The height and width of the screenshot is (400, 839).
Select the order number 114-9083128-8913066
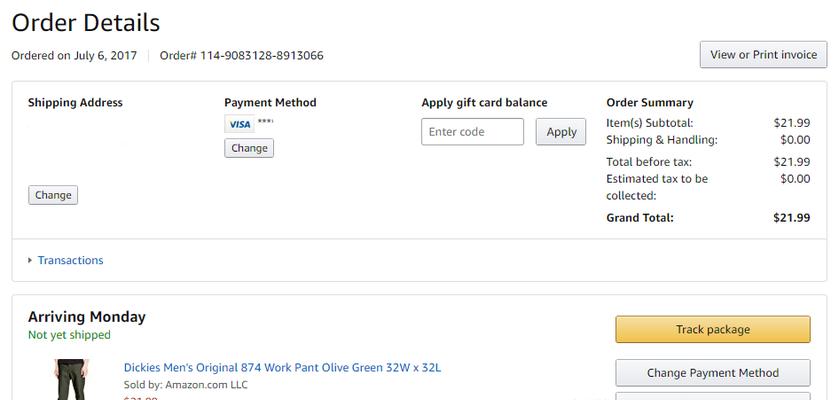pos(262,56)
